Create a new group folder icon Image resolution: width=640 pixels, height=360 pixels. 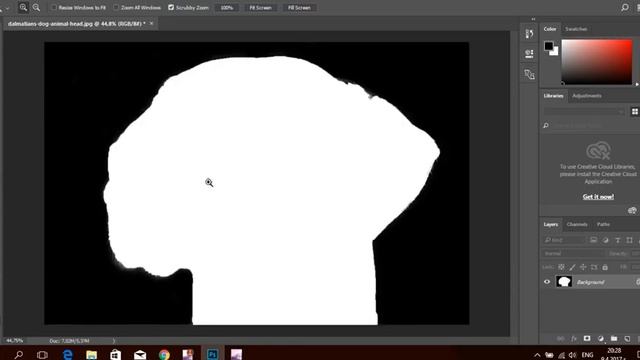tap(614, 338)
